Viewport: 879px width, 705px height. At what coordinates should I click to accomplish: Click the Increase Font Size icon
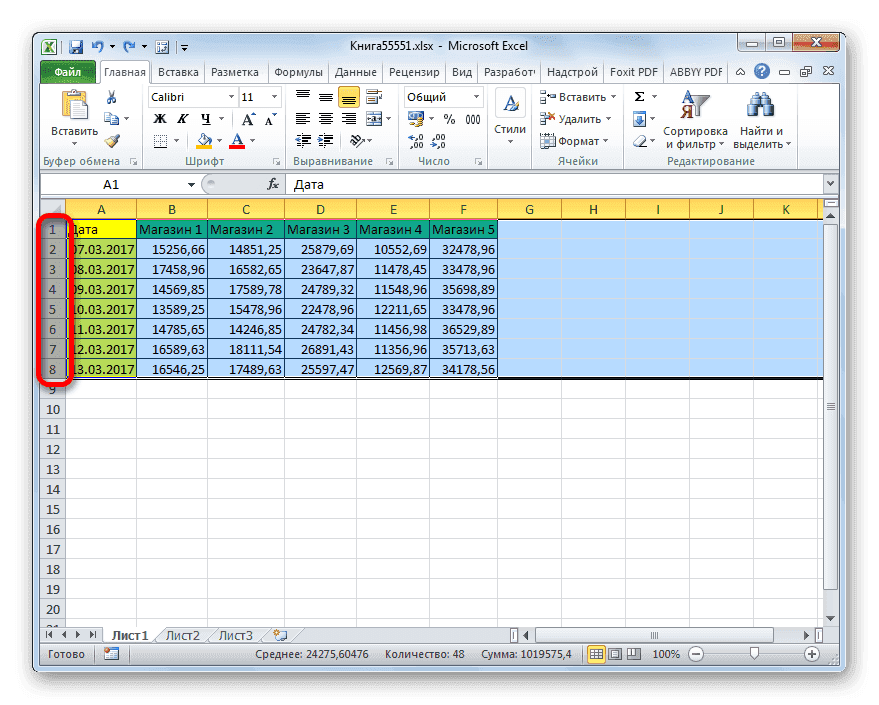tap(247, 116)
